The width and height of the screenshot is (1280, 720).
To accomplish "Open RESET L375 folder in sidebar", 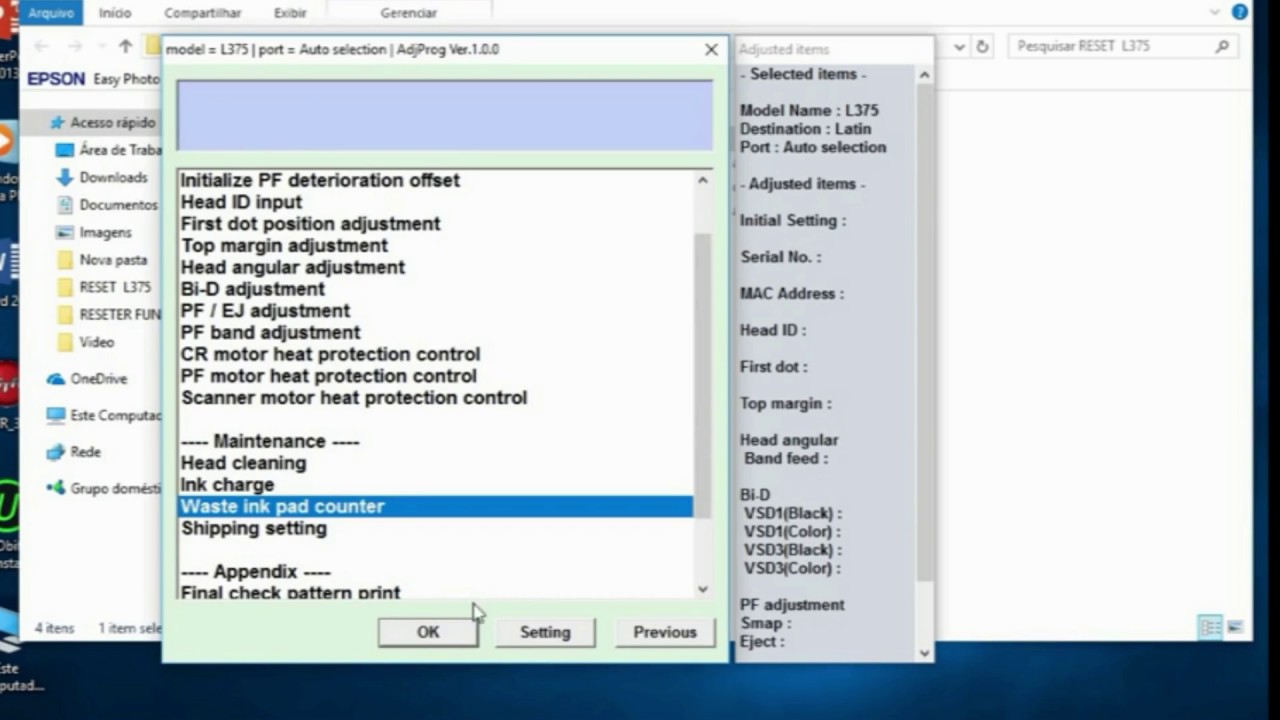I will (104, 287).
